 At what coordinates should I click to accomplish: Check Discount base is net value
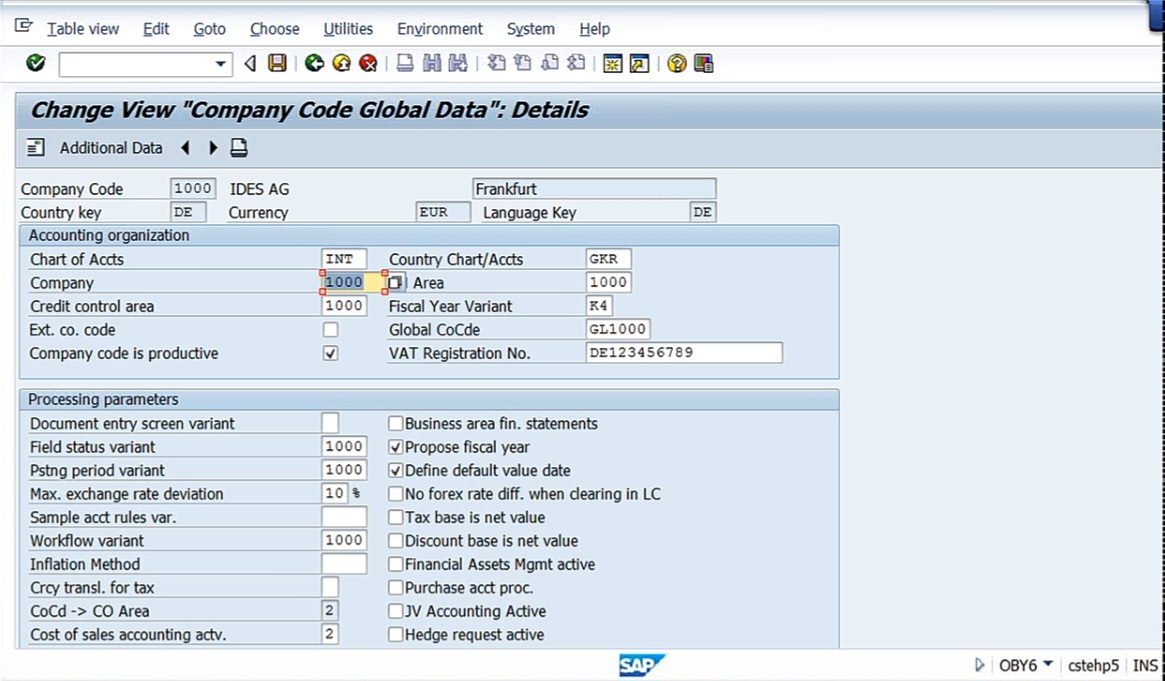[x=395, y=541]
